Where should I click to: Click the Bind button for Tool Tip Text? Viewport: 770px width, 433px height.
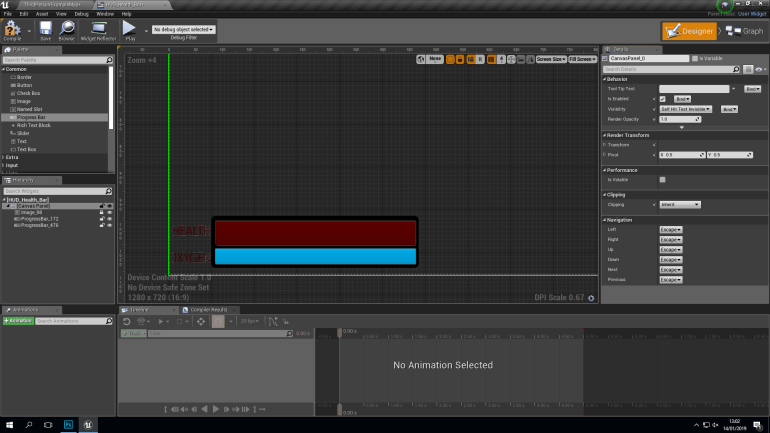pyautogui.click(x=753, y=89)
